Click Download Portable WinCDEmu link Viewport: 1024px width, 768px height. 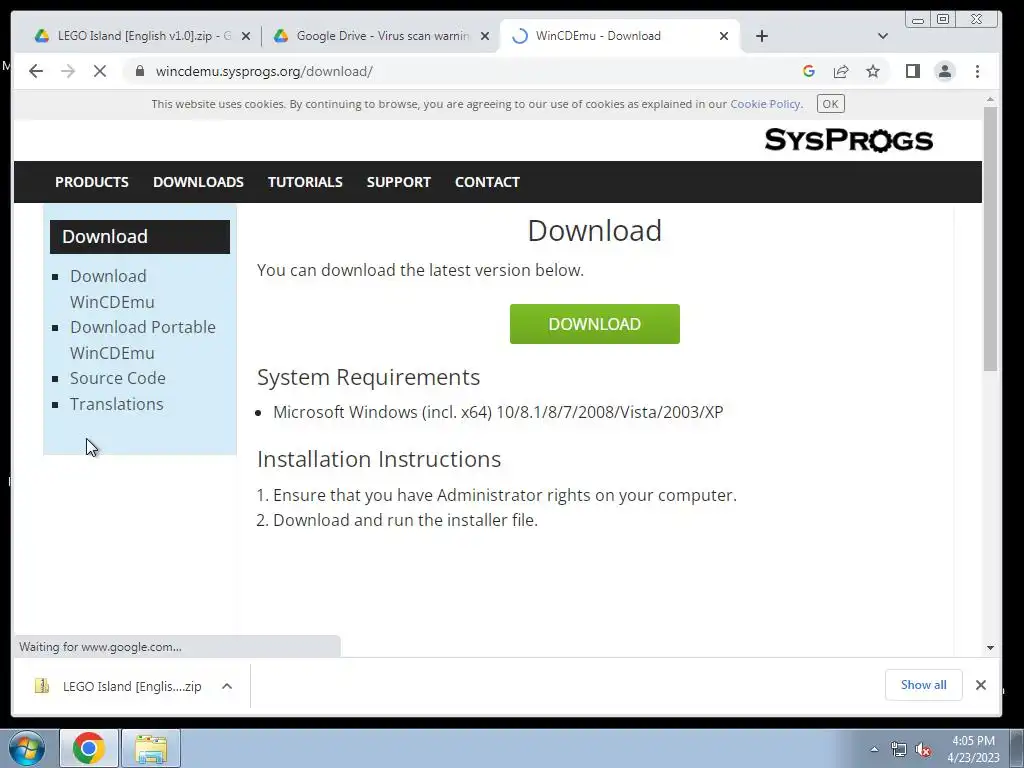click(142, 340)
